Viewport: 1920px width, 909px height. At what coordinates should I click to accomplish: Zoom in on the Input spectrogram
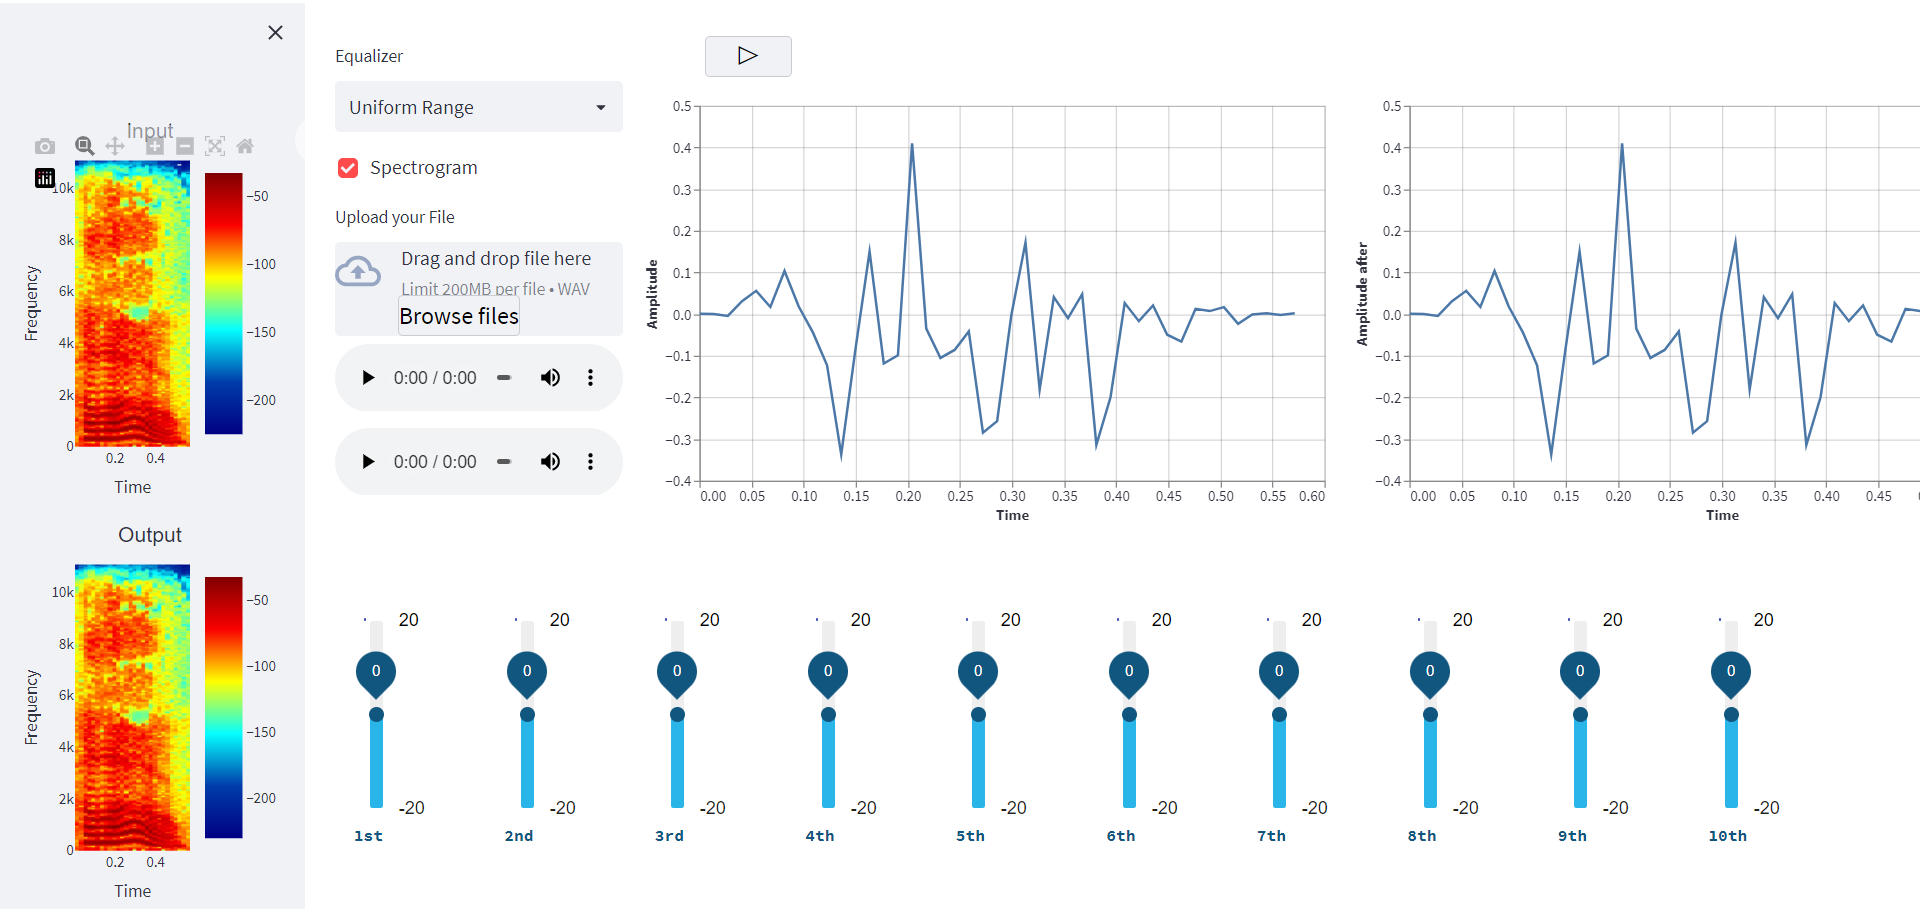155,146
